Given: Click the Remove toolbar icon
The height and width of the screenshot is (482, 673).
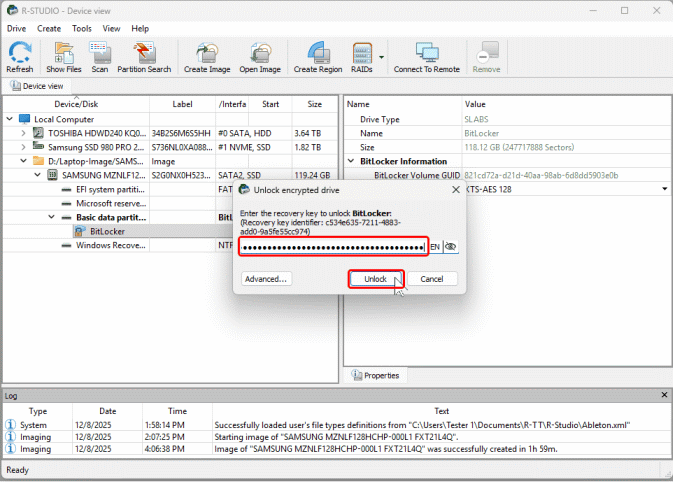Looking at the screenshot, I should tap(486, 57).
